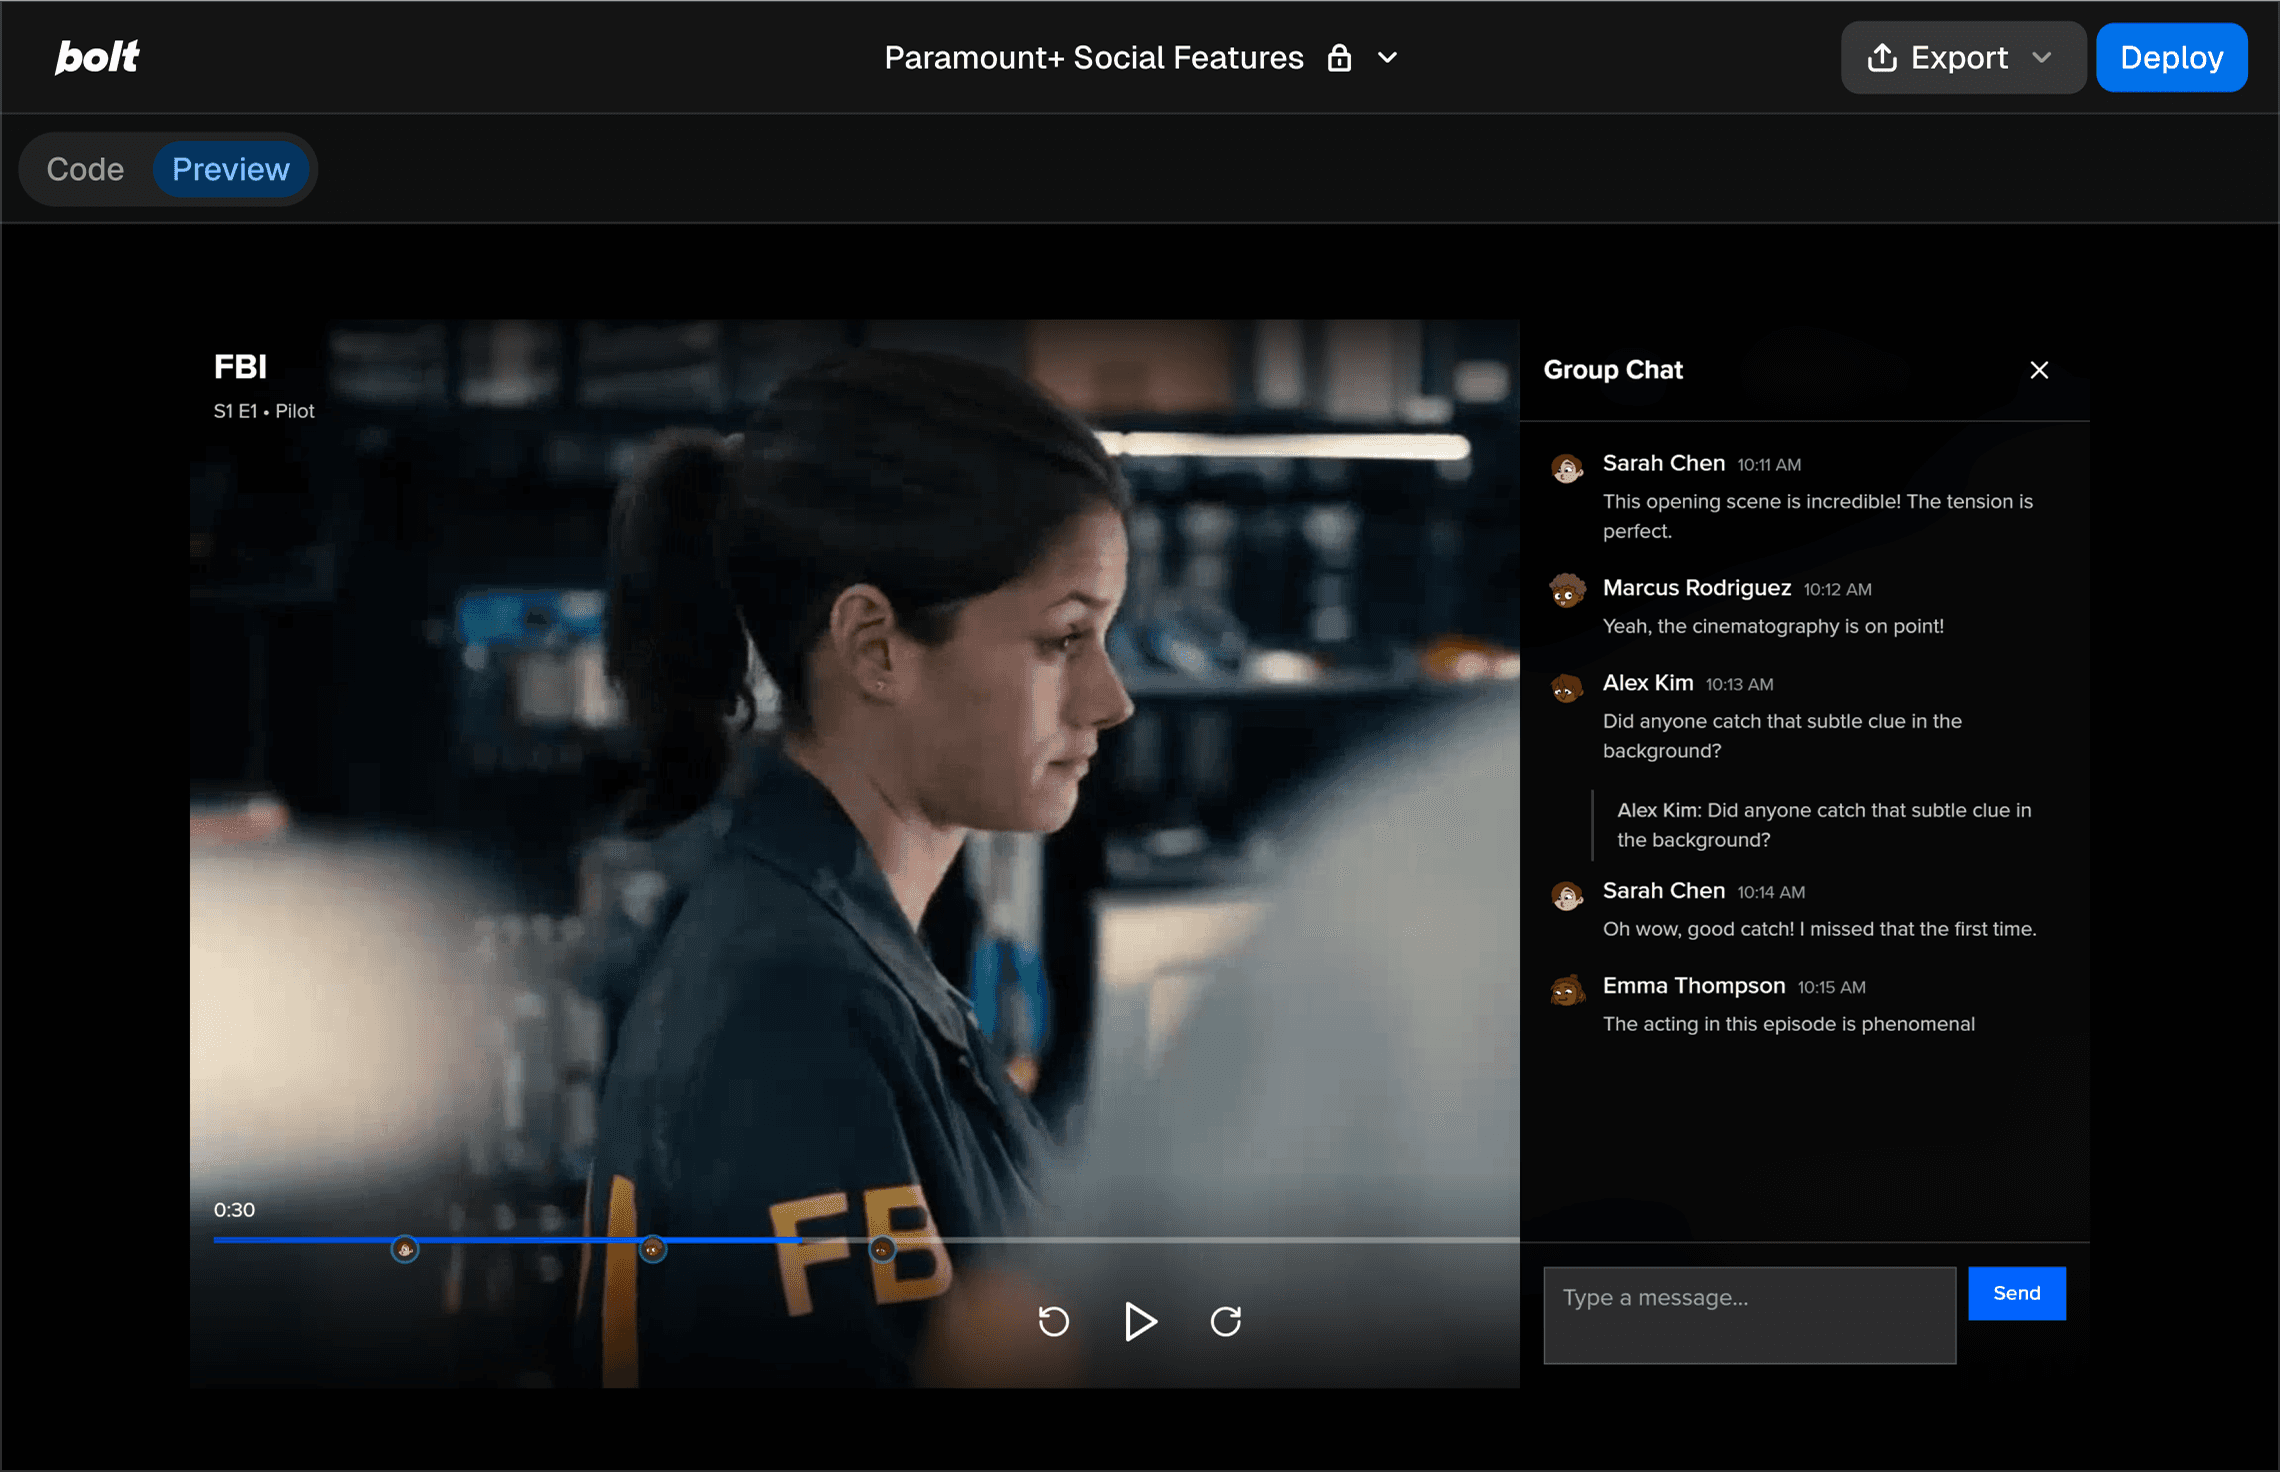Click the Emma Thompson name
The image size is (2280, 1472).
click(1693, 986)
